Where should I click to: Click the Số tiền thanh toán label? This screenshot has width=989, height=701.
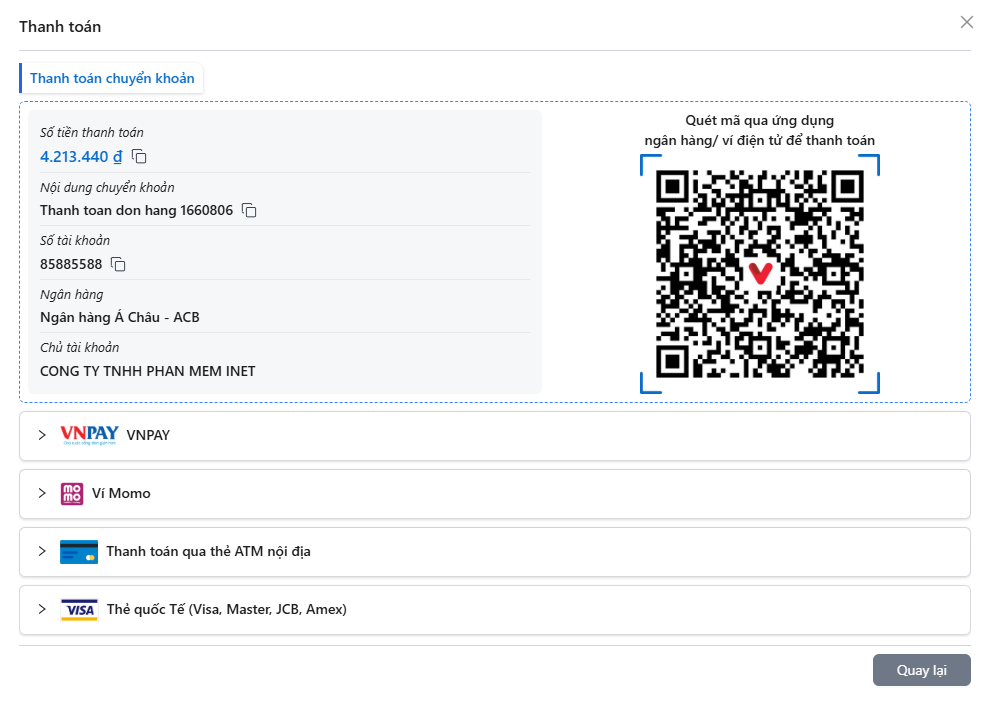(x=91, y=133)
